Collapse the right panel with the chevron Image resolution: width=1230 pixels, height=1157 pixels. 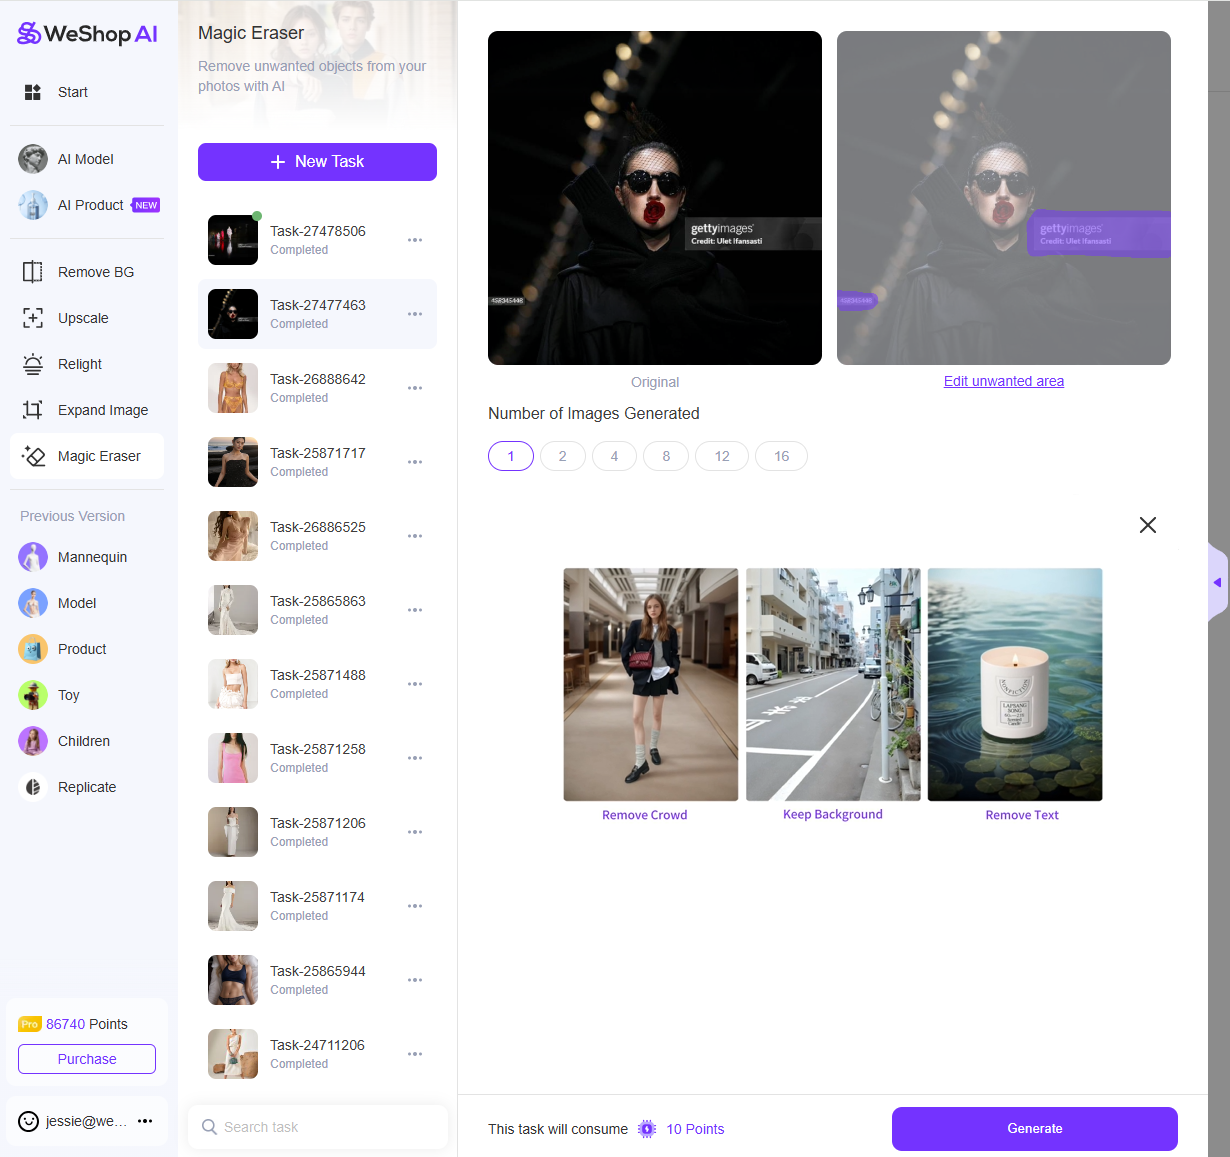[1217, 582]
